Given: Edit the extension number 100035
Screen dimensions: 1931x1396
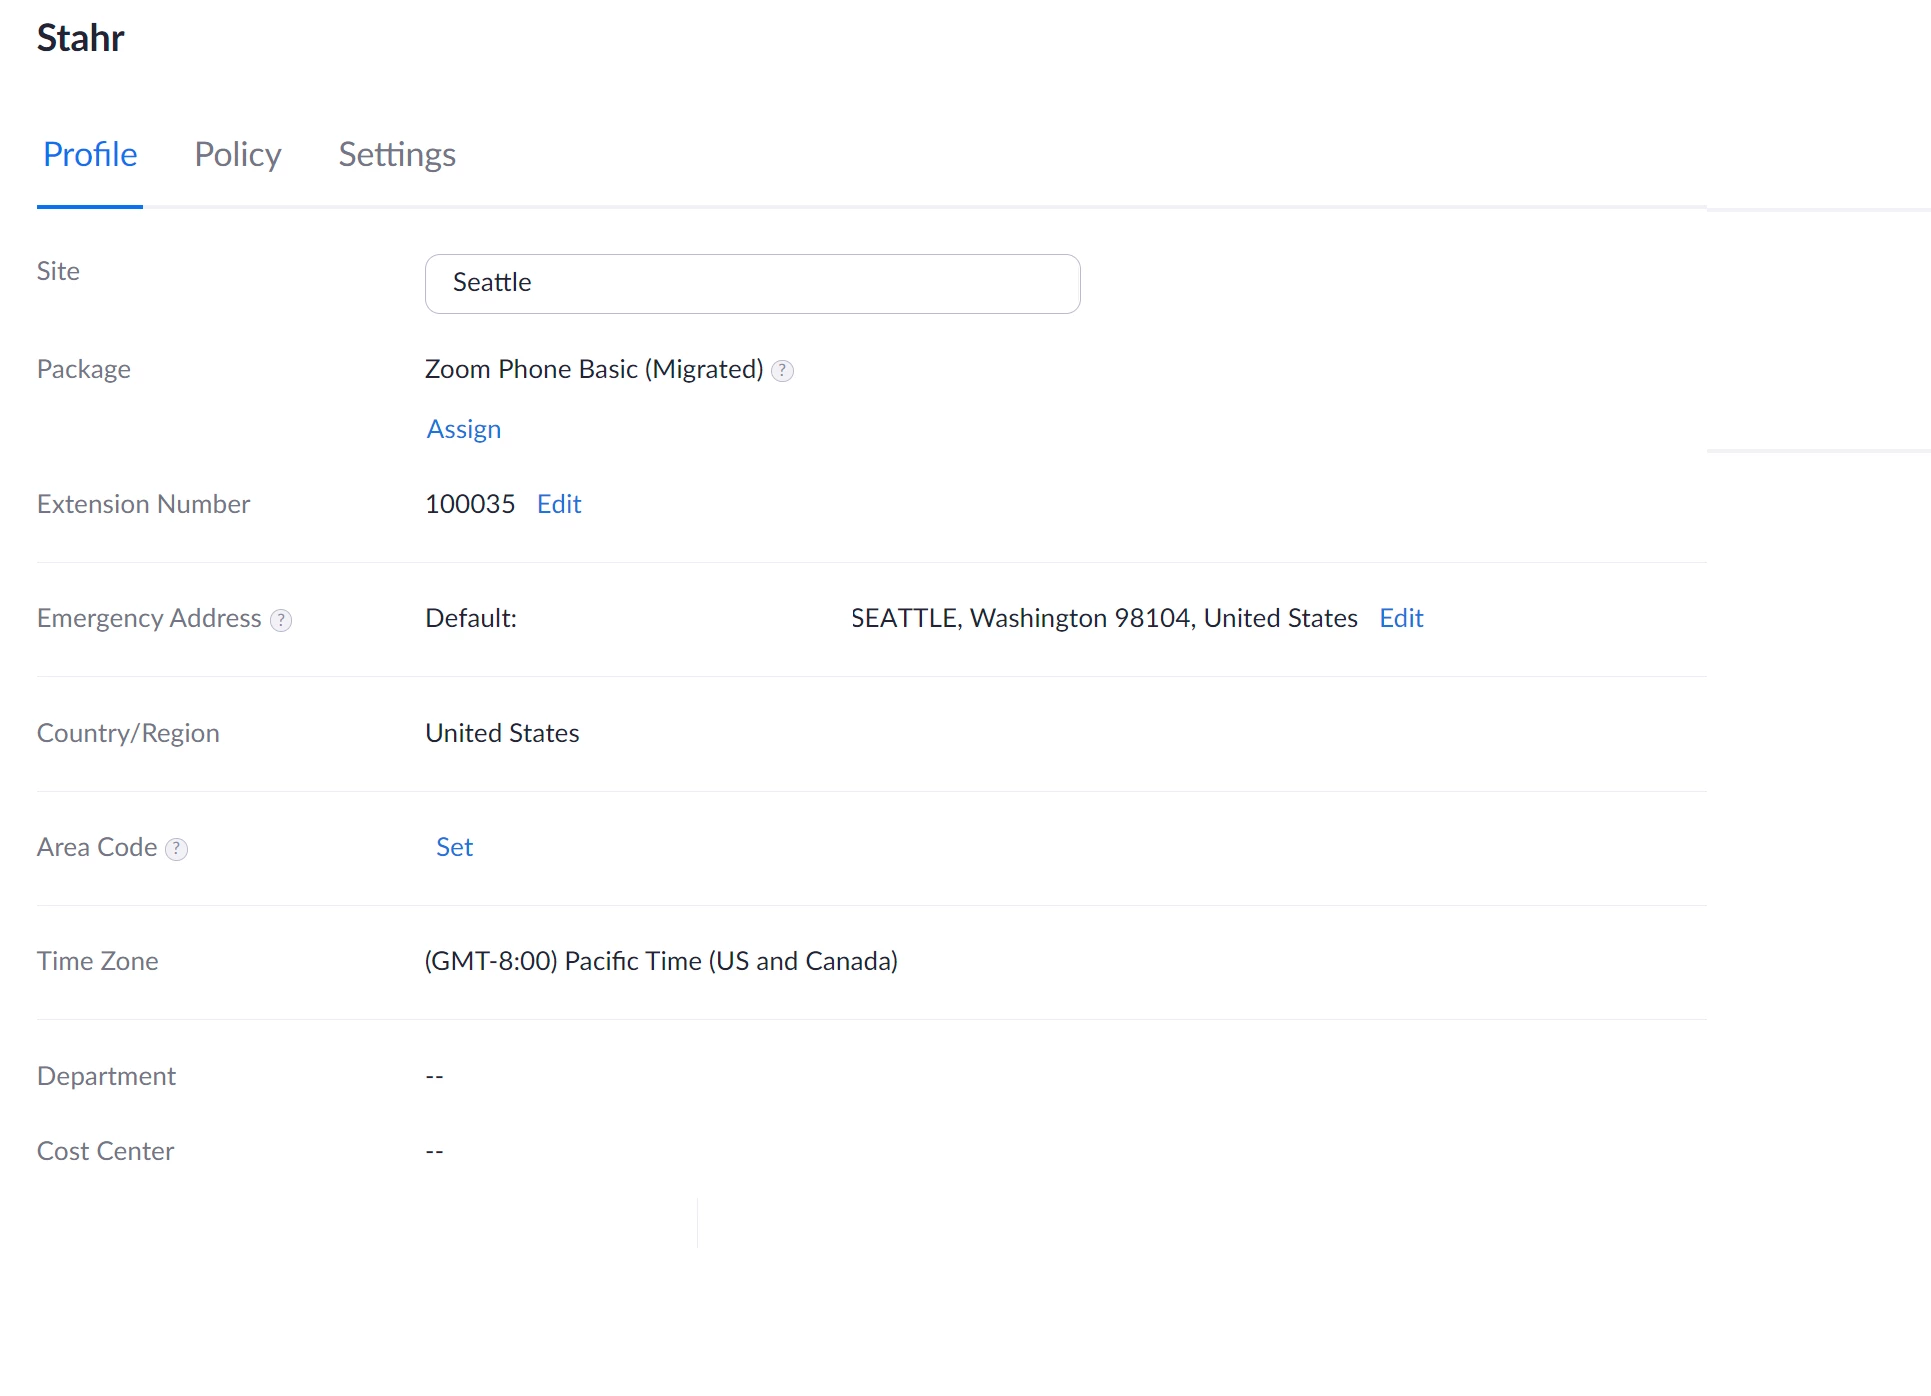Looking at the screenshot, I should (x=559, y=504).
